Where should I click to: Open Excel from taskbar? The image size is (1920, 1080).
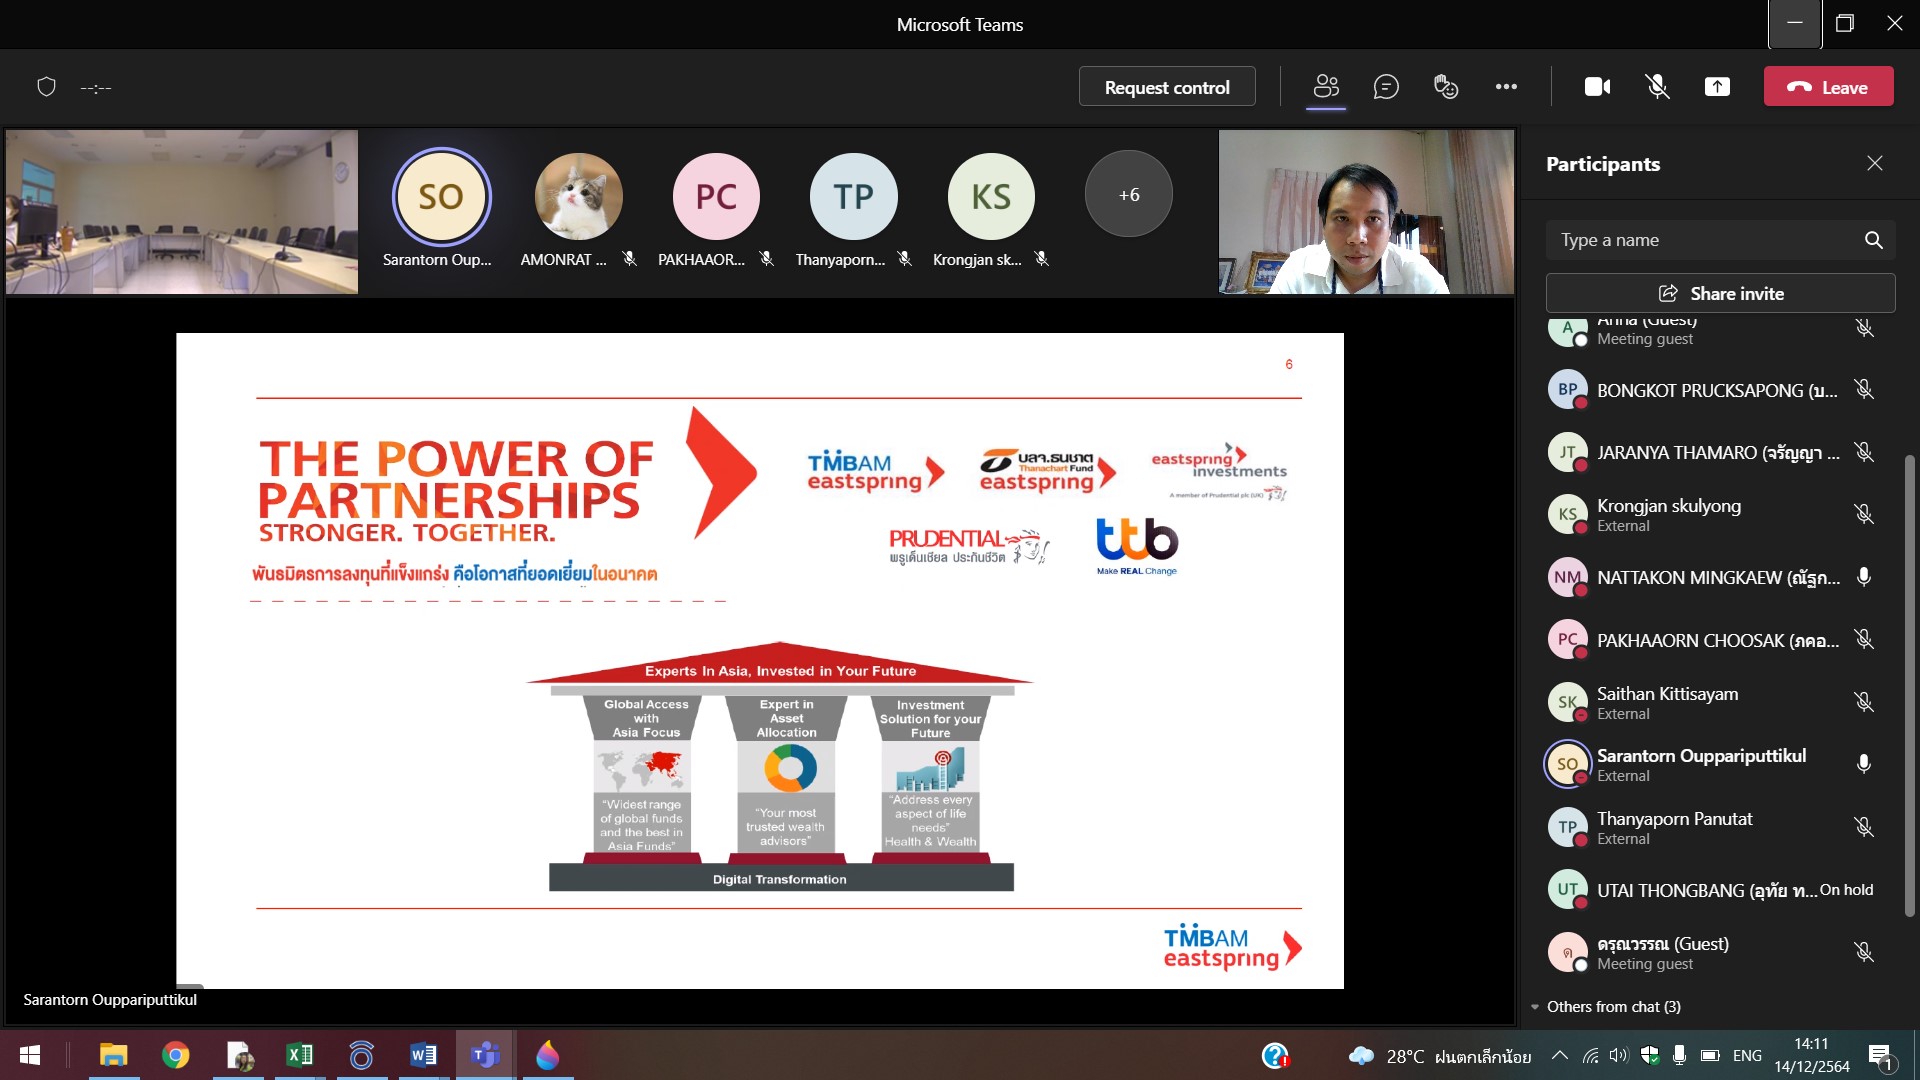[x=299, y=1055]
